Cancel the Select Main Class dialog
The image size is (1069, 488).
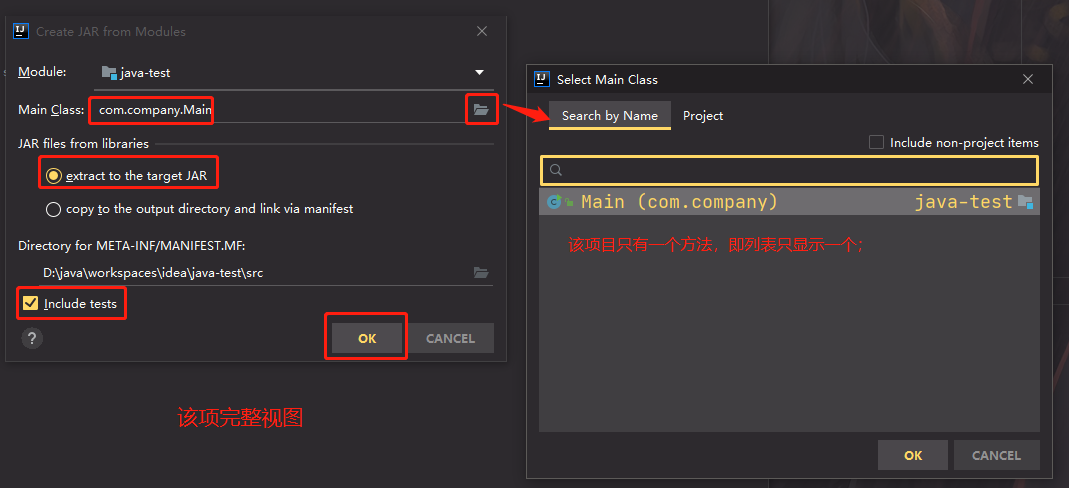(x=997, y=455)
